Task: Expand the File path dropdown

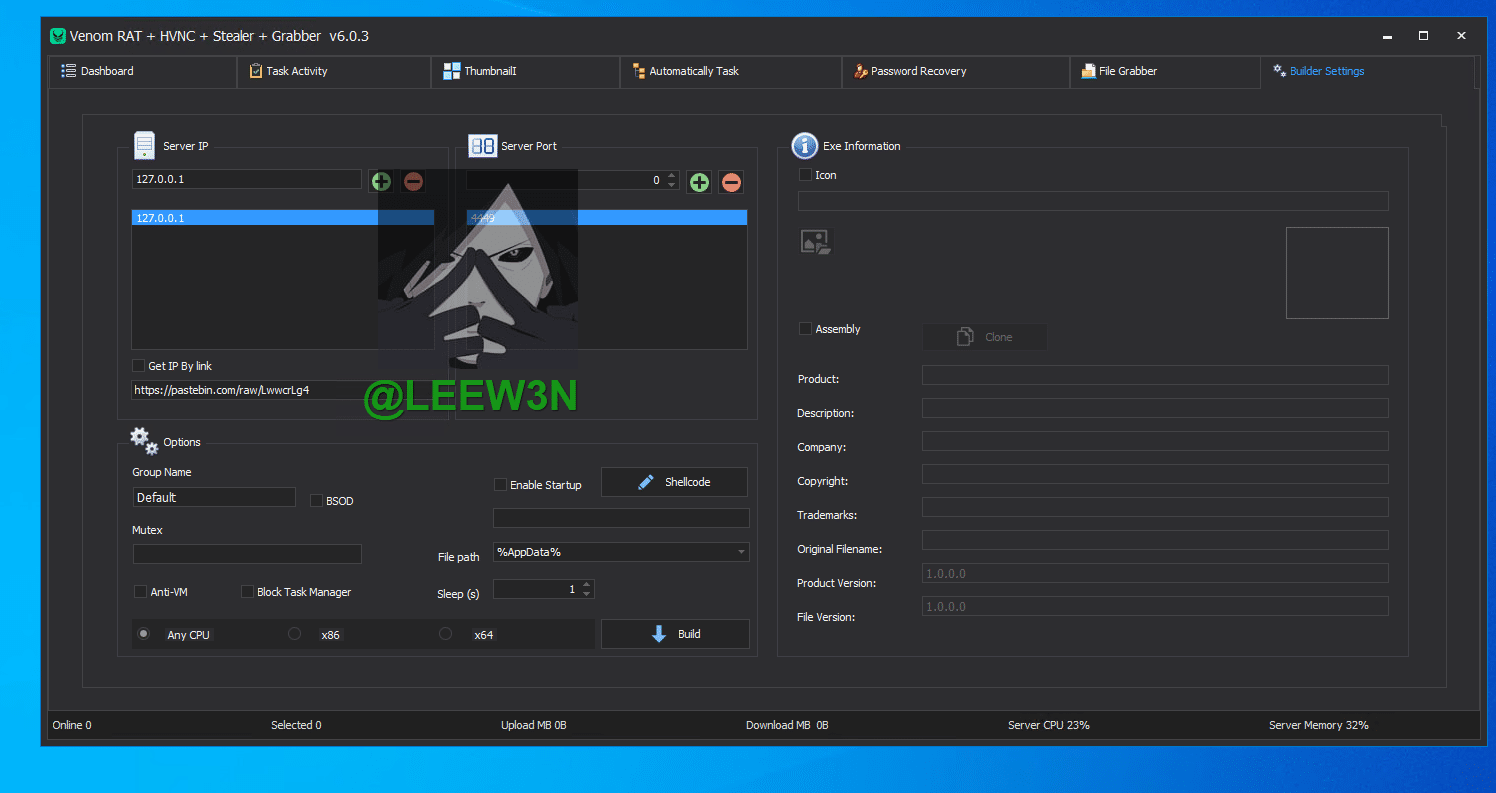Action: (741, 552)
